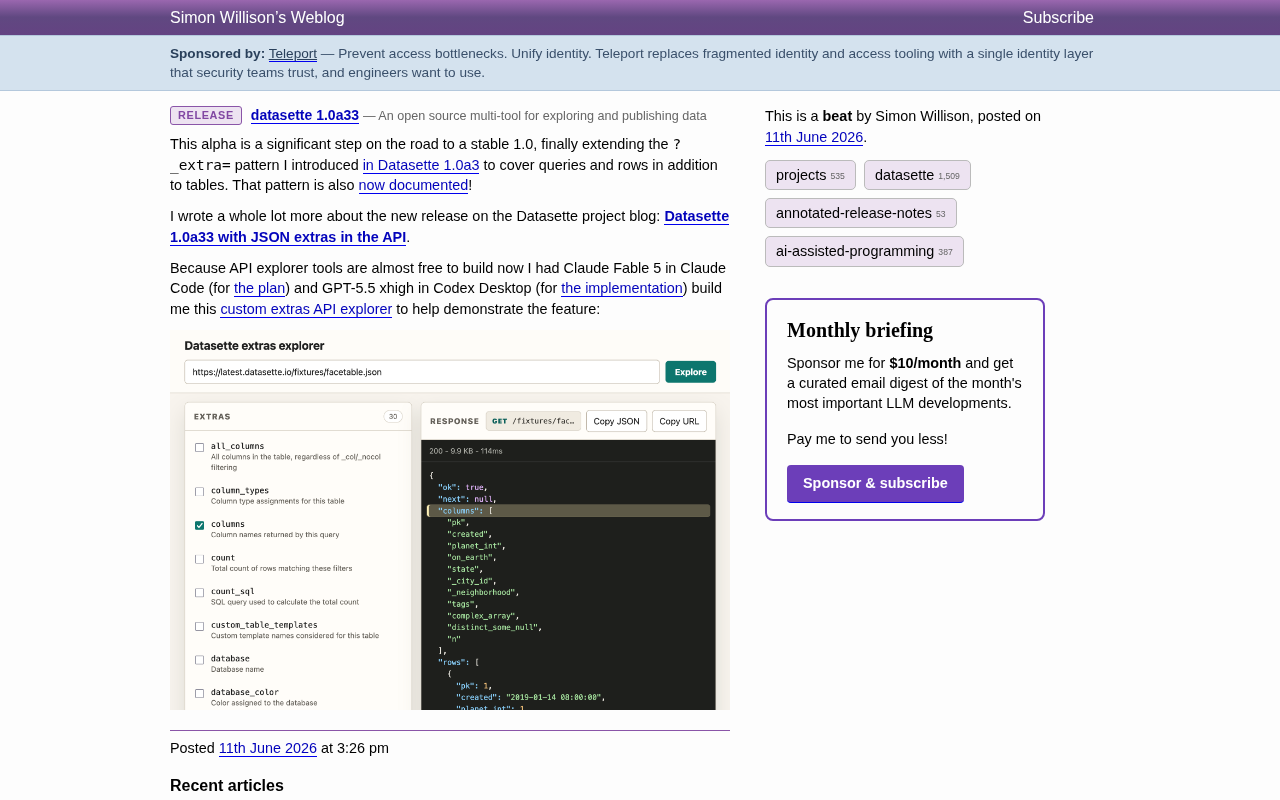Screen dimensions: 1280x800
Task: Open 'the plan' link
Action: click(x=260, y=288)
